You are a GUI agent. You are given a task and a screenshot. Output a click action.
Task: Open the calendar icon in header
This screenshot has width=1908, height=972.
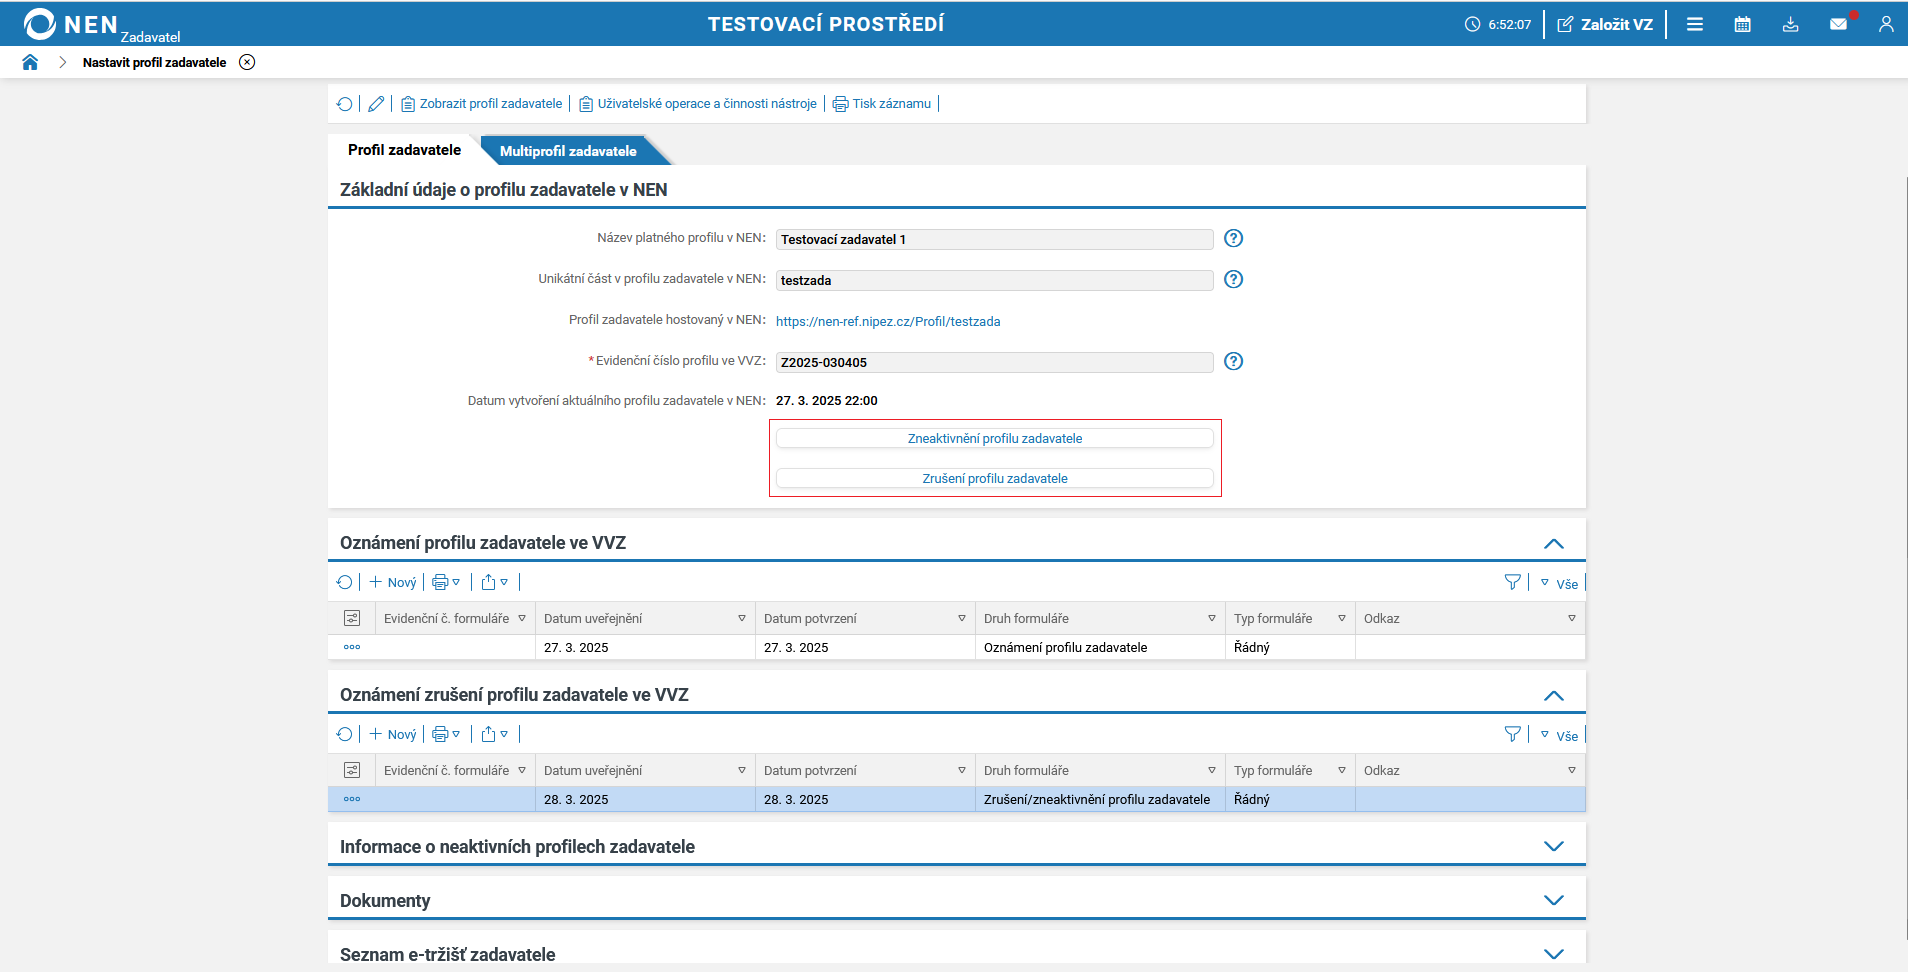1742,24
